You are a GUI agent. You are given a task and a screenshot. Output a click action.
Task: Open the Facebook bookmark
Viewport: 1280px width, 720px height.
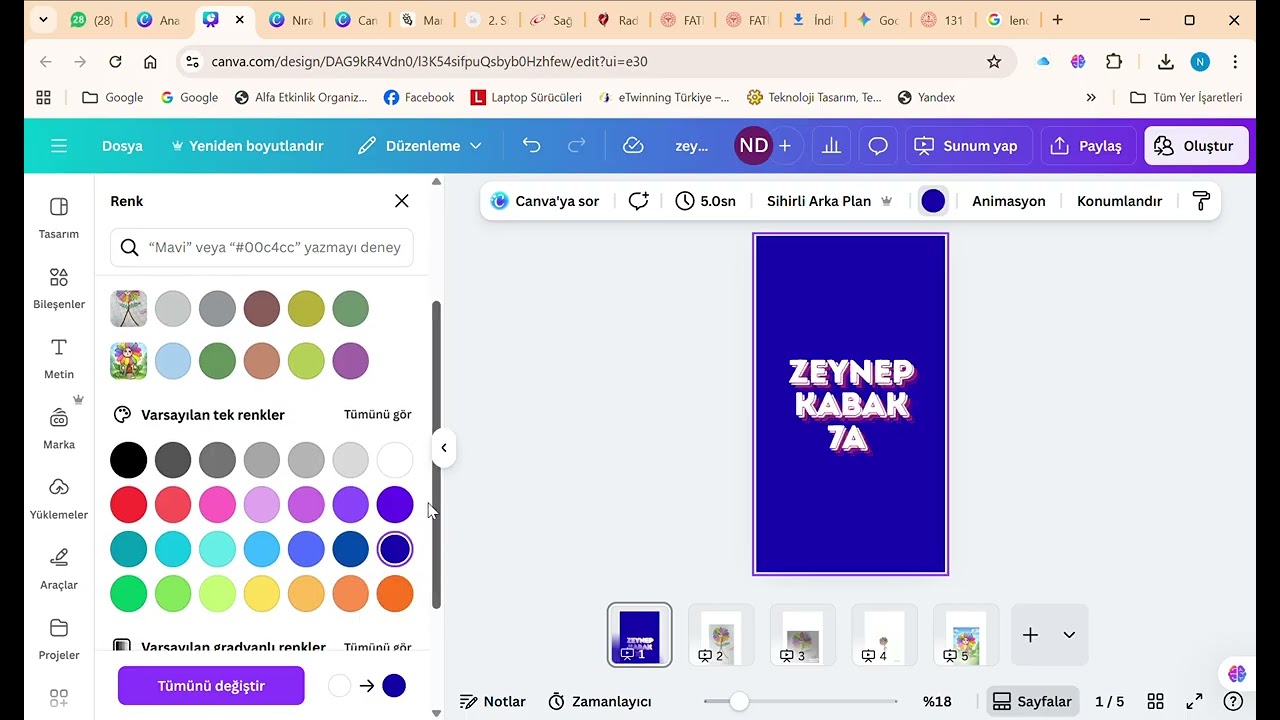[418, 97]
